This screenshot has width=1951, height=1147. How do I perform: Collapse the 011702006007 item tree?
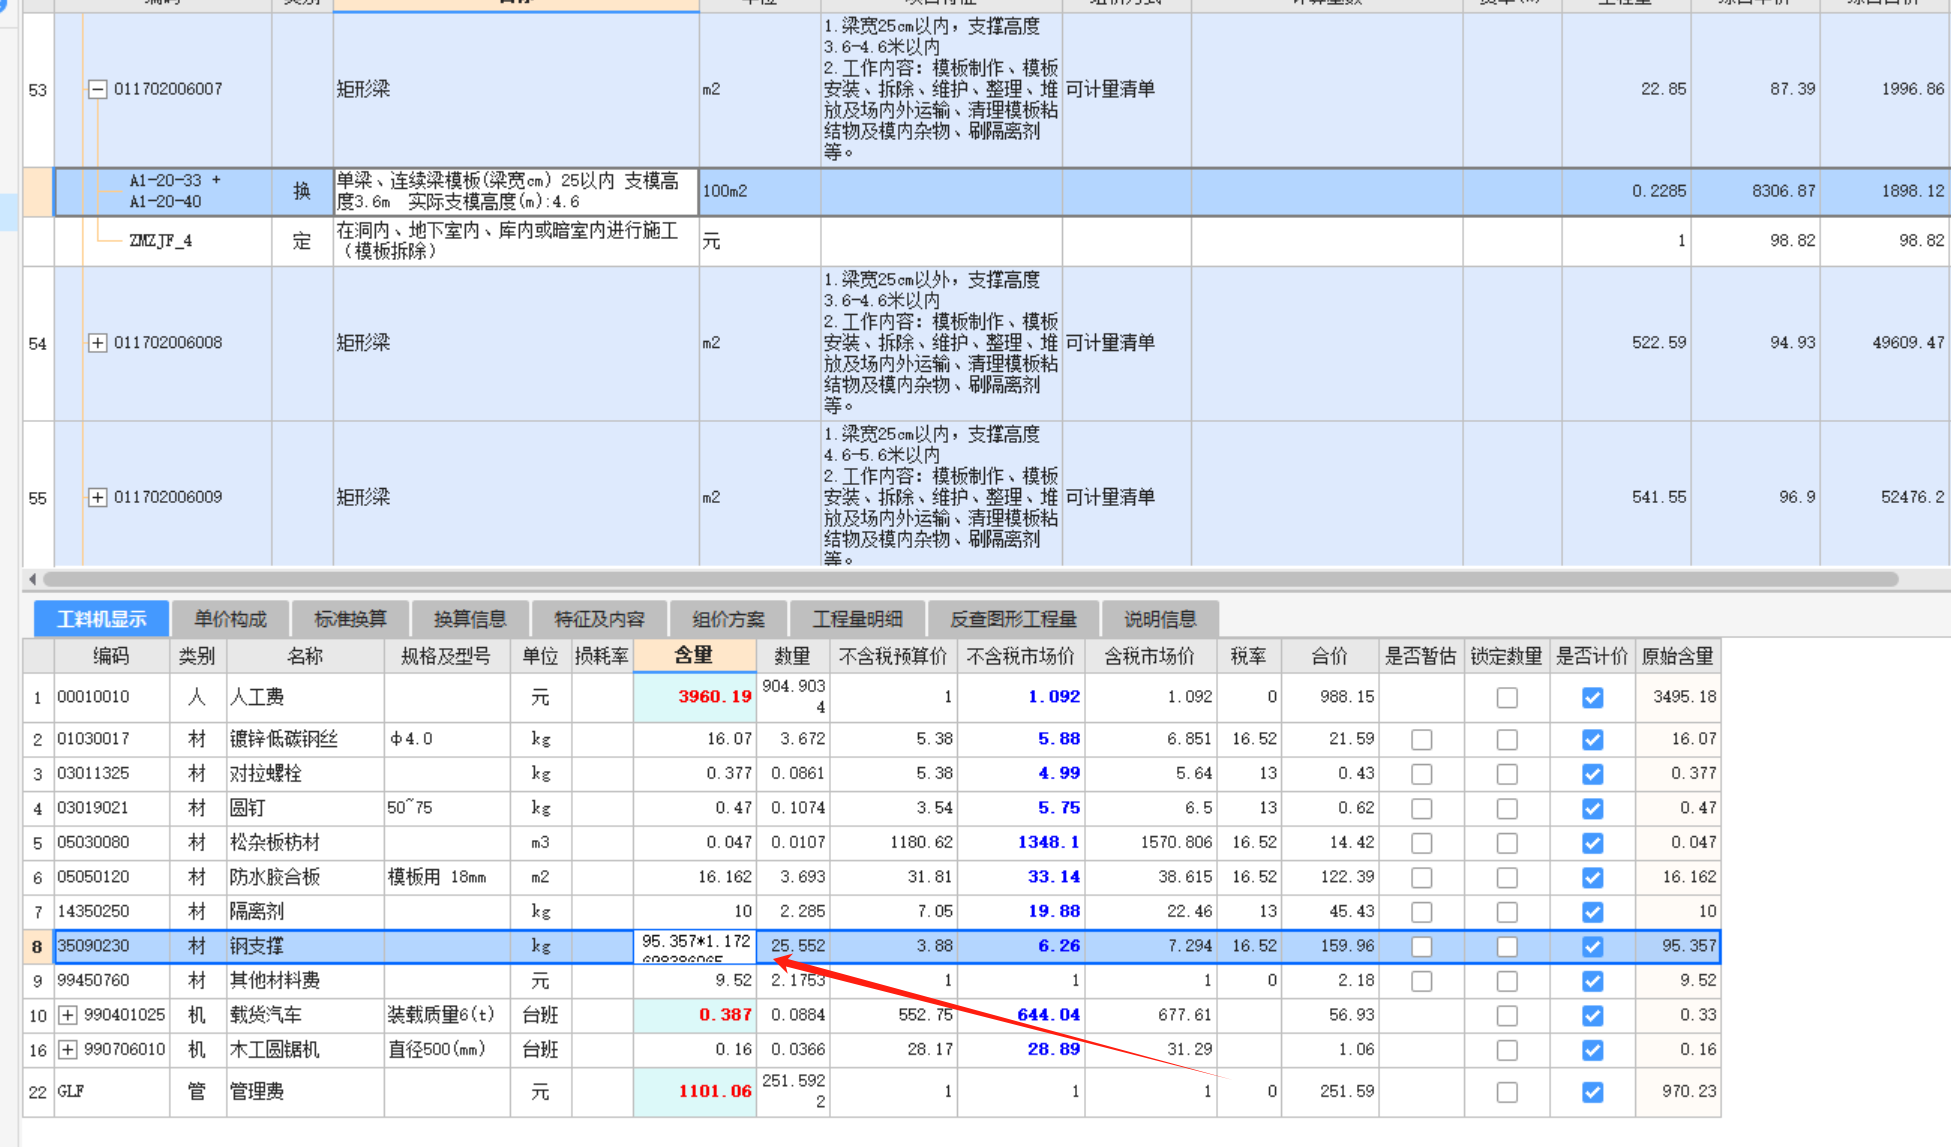point(97,89)
